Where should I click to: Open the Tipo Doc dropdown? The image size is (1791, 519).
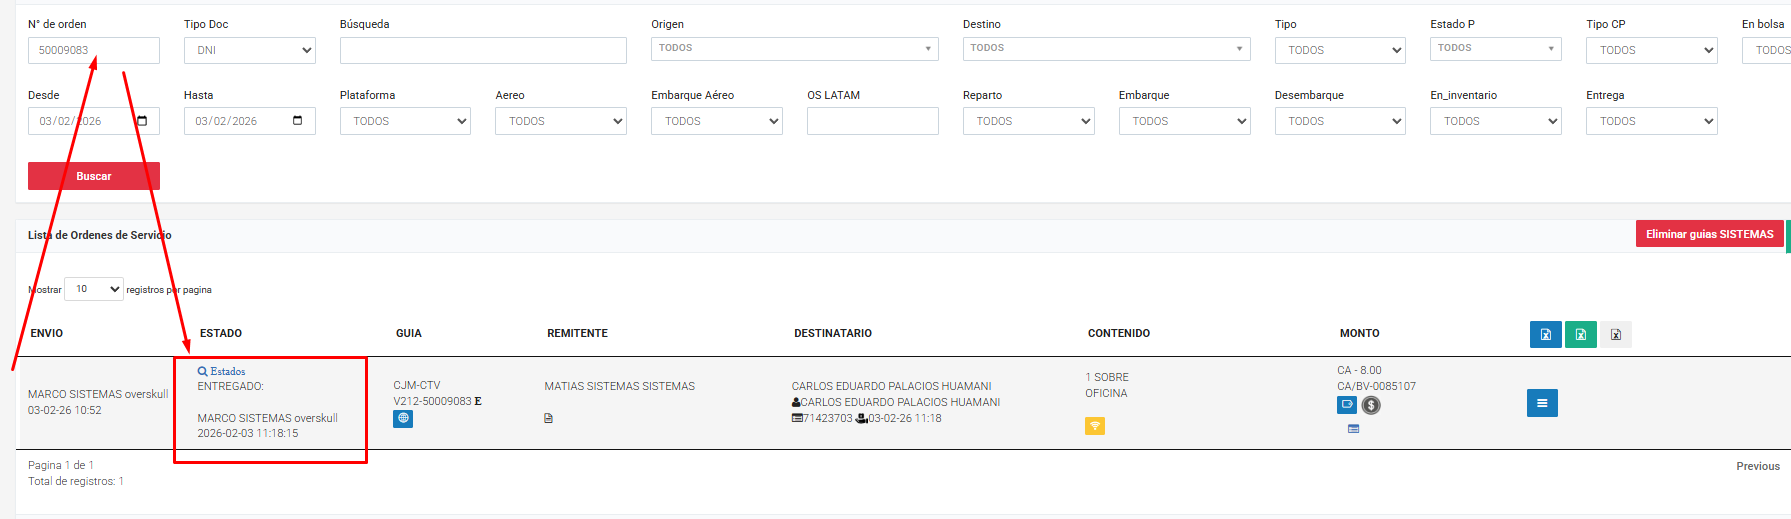(249, 50)
